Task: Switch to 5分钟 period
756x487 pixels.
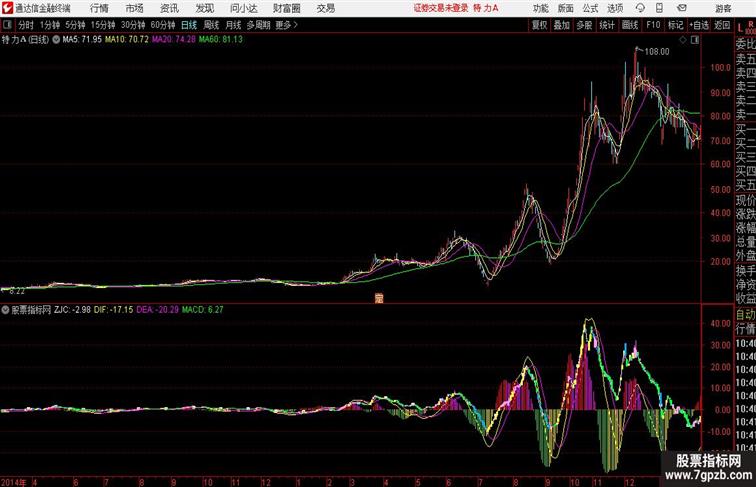Action: pyautogui.click(x=75, y=25)
